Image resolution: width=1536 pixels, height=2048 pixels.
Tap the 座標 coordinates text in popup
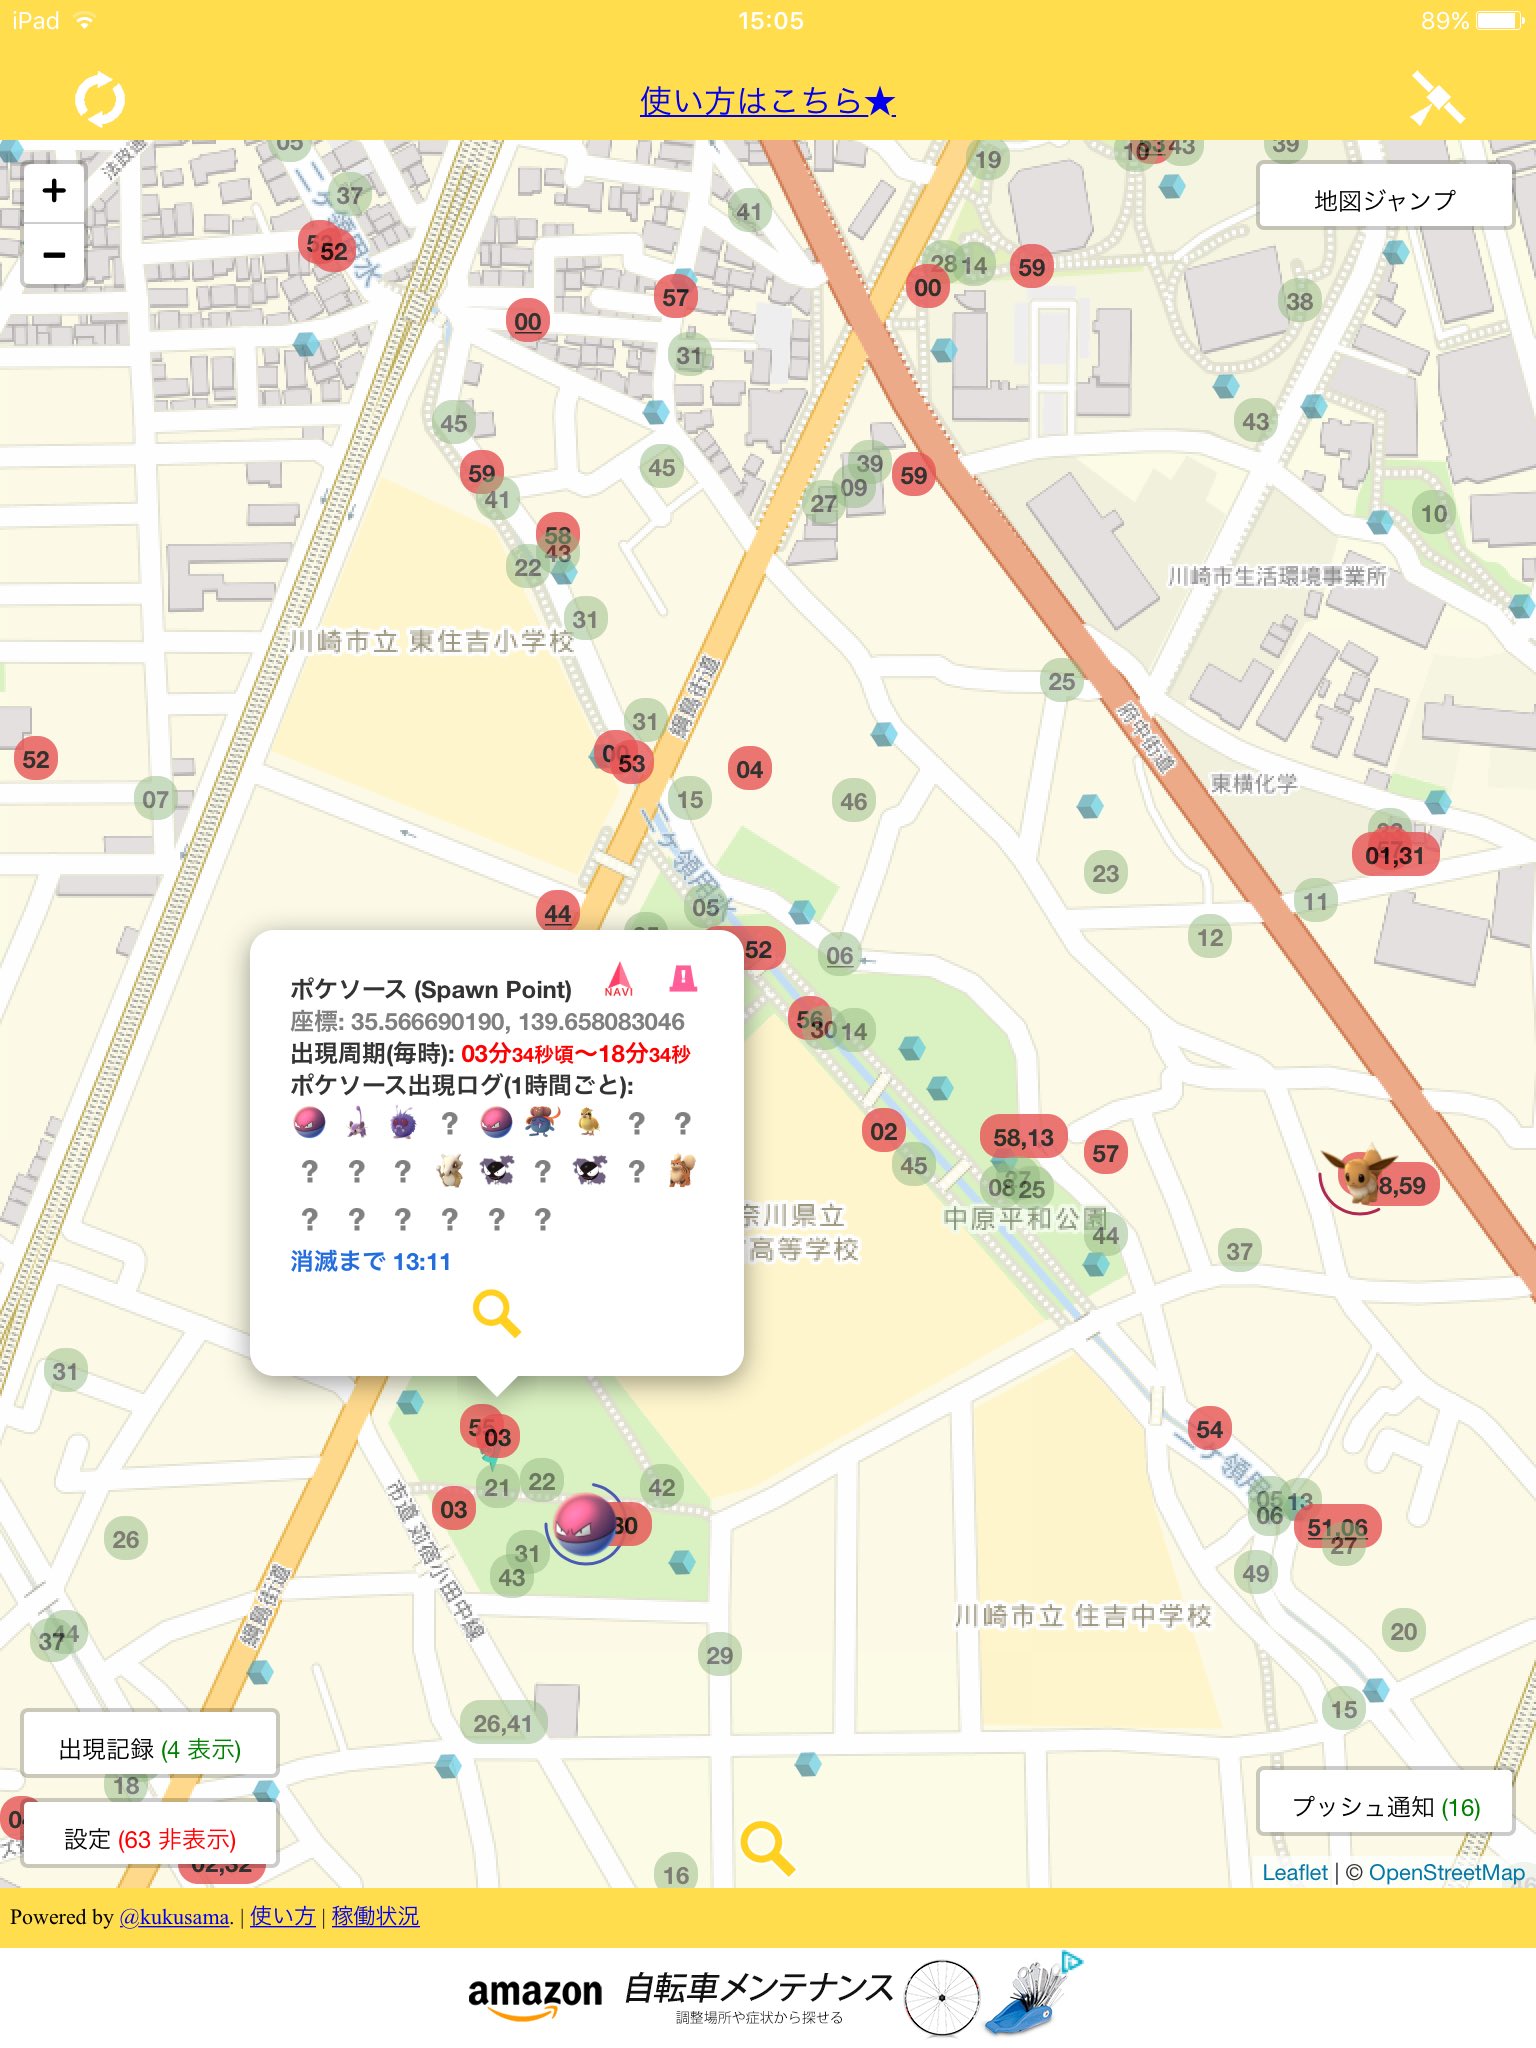pos(488,1021)
